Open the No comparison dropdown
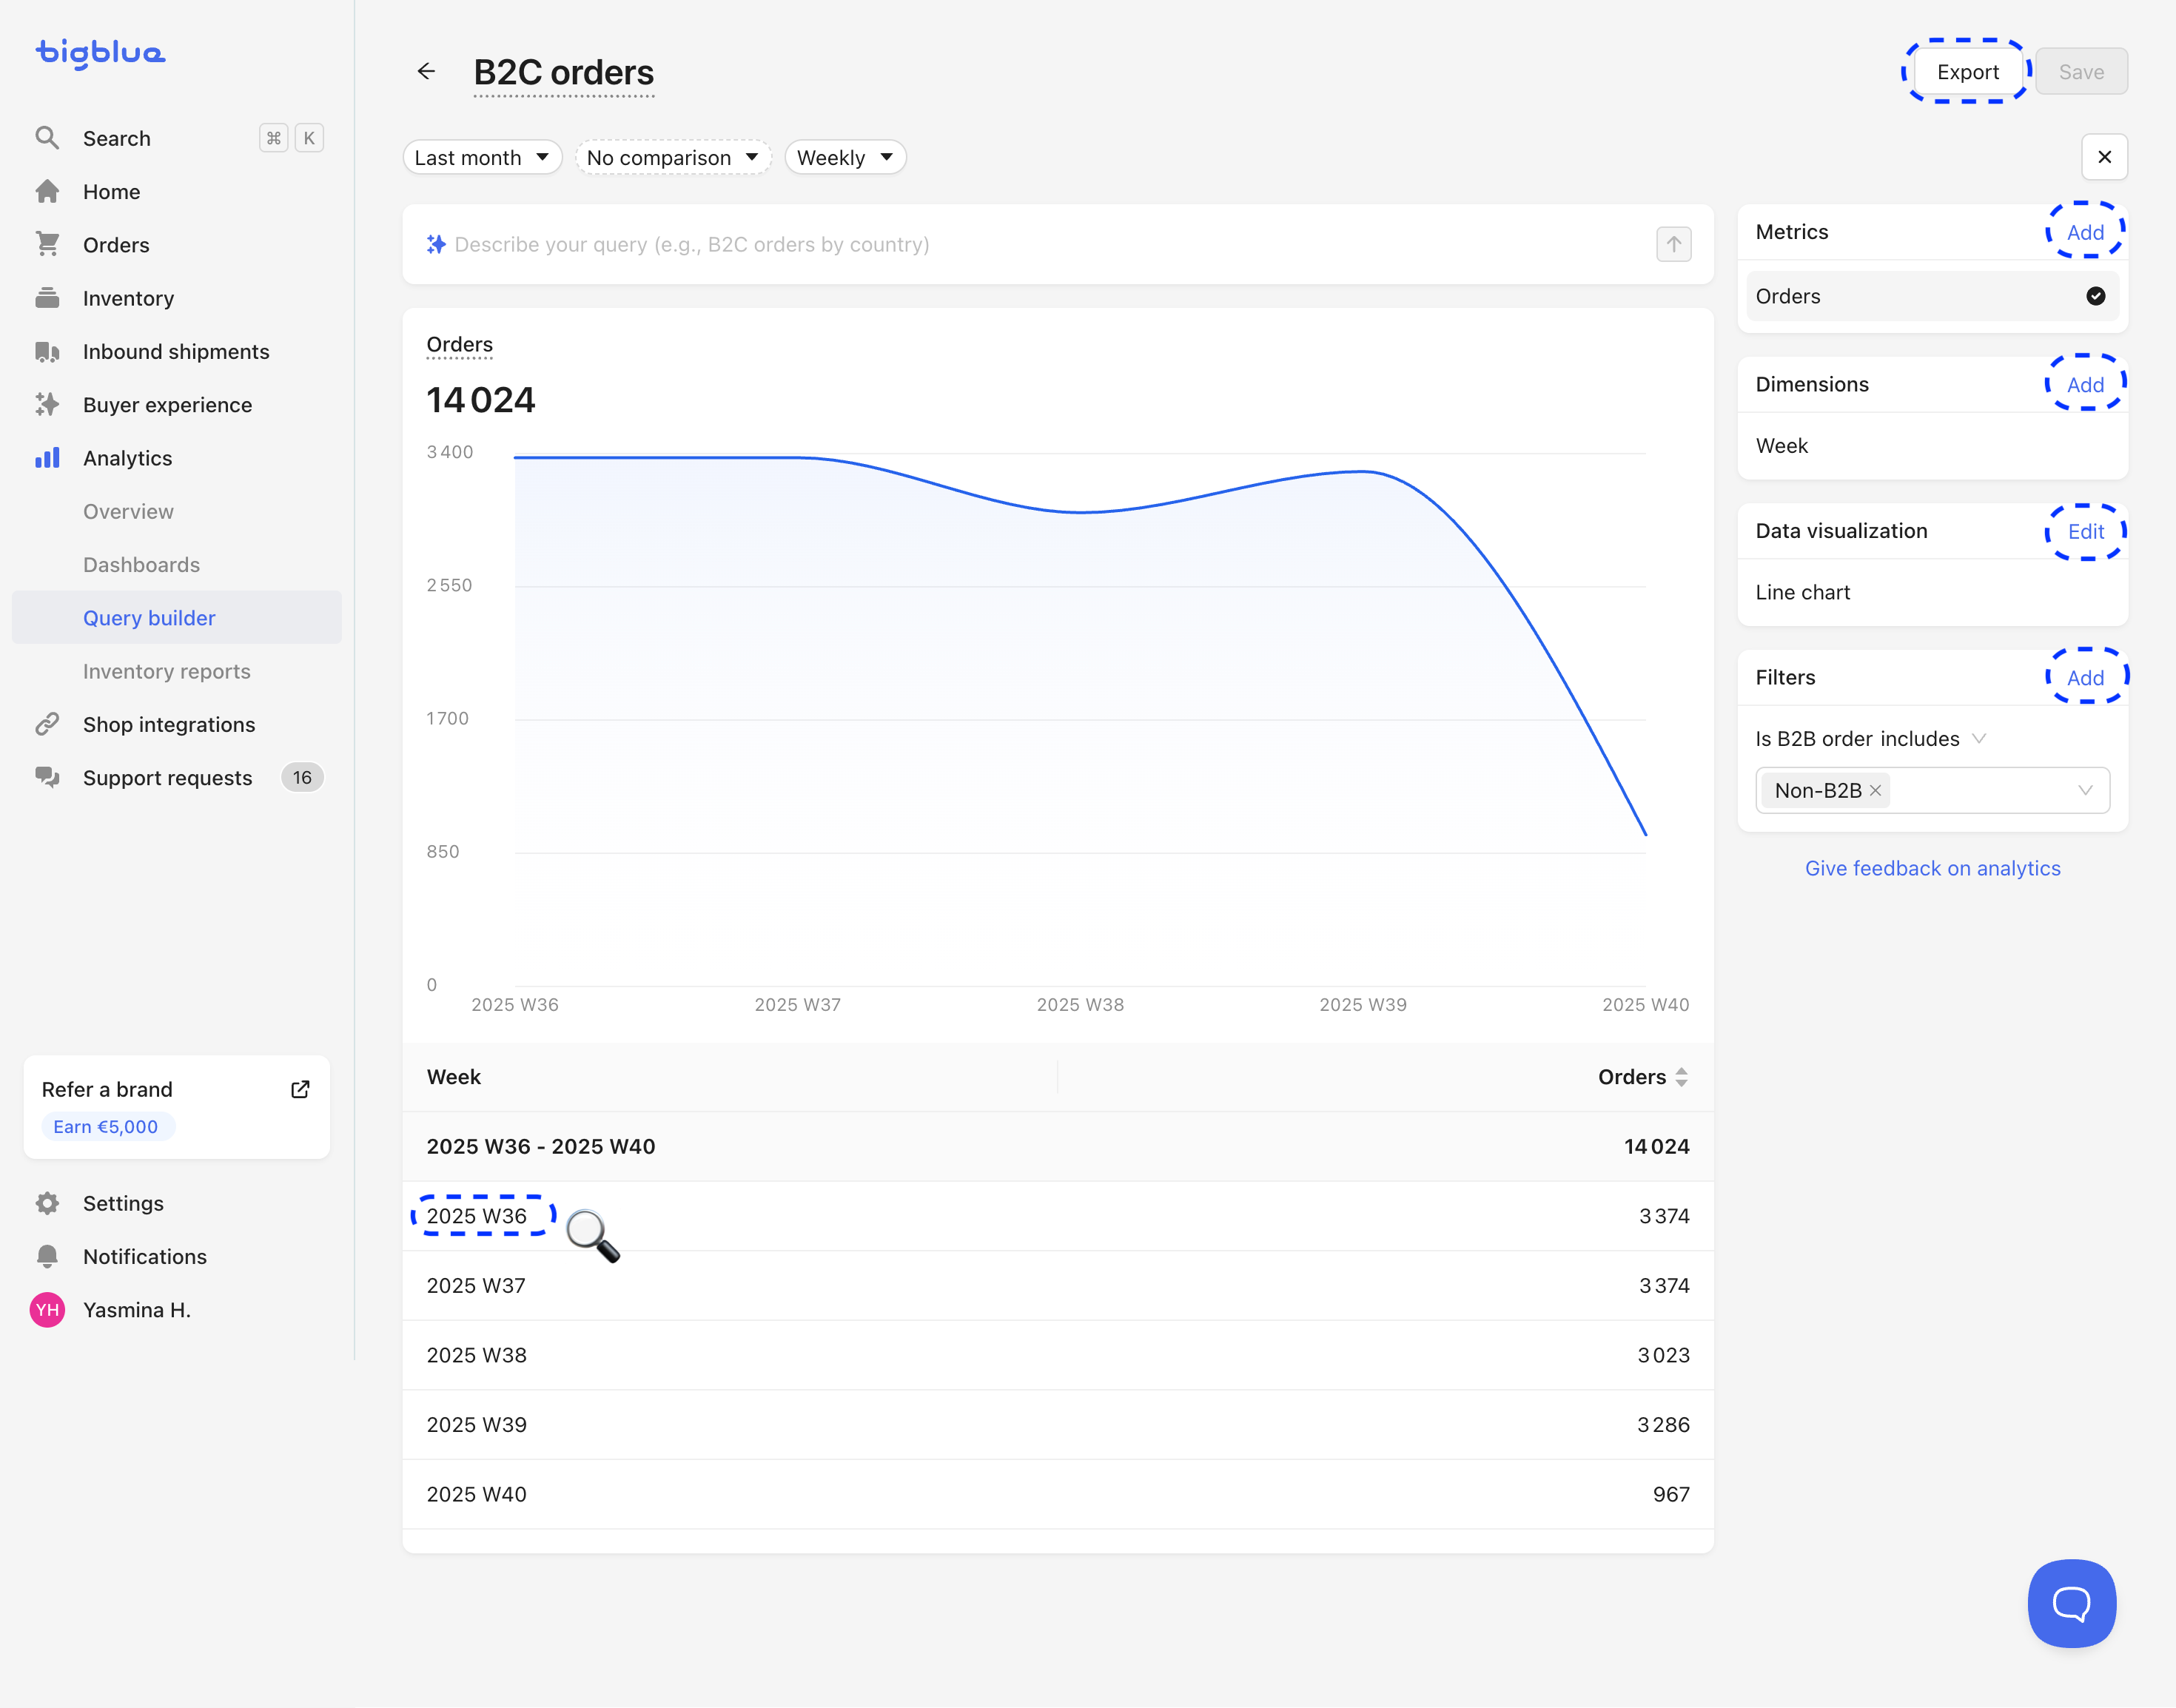This screenshot has height=1708, width=2176. [x=672, y=157]
